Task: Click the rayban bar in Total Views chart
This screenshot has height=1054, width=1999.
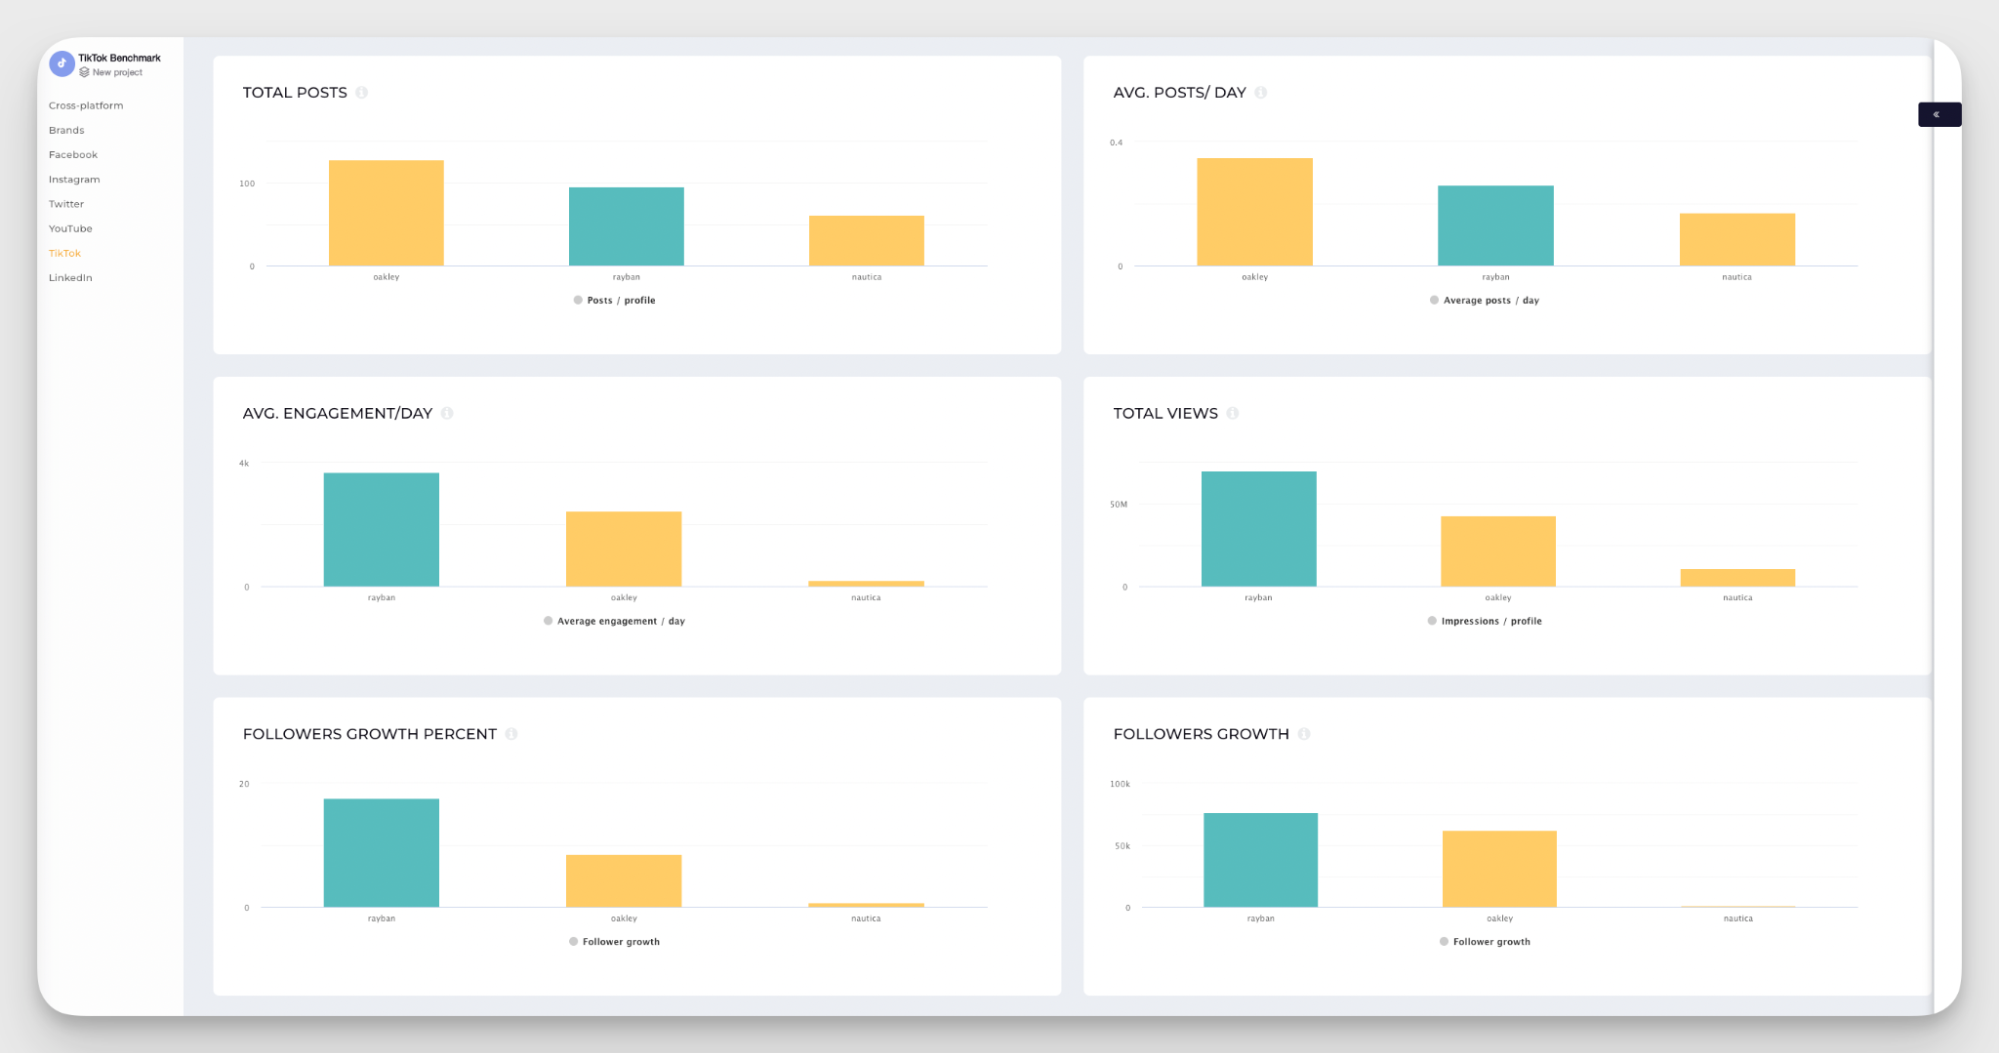Action: pyautogui.click(x=1258, y=528)
